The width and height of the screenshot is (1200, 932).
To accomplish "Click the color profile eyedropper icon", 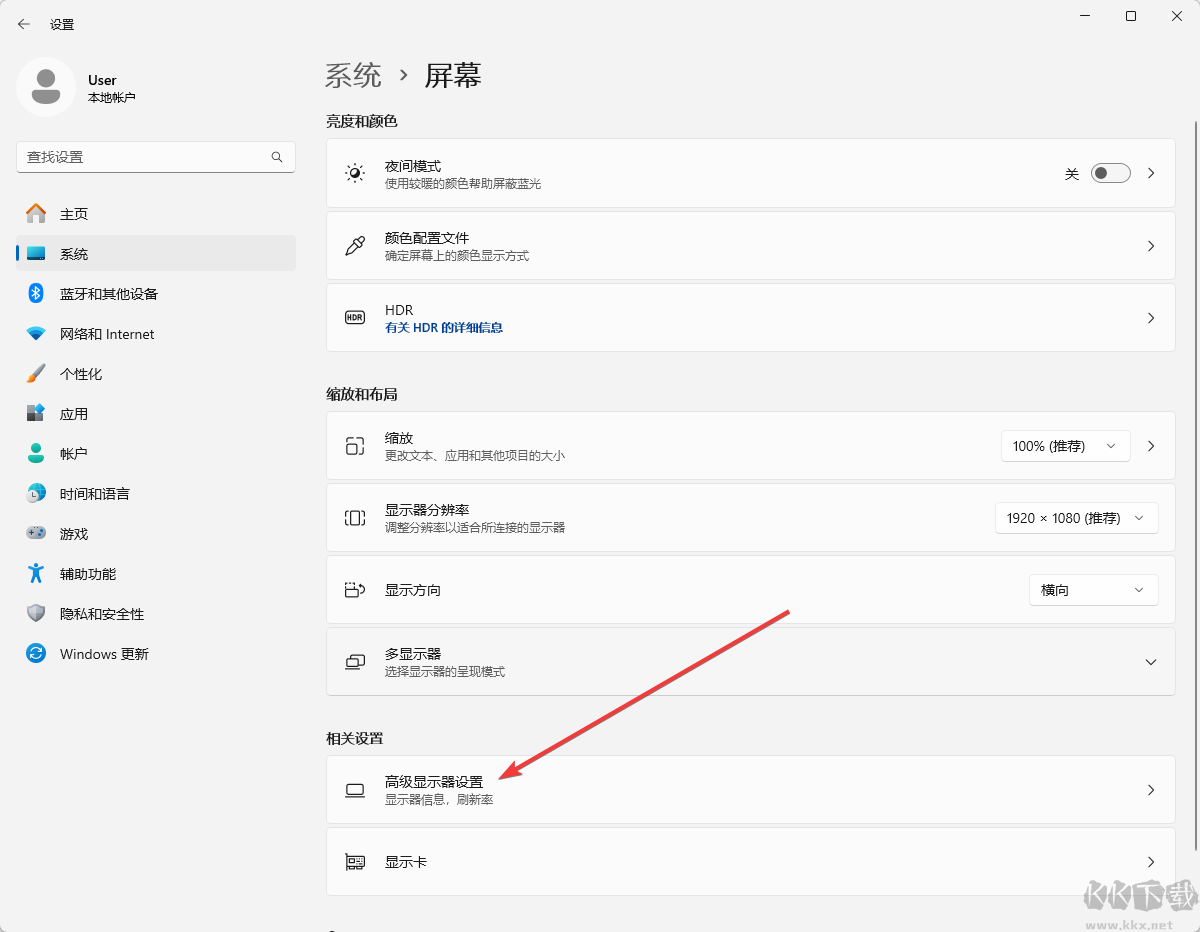I will coord(355,245).
